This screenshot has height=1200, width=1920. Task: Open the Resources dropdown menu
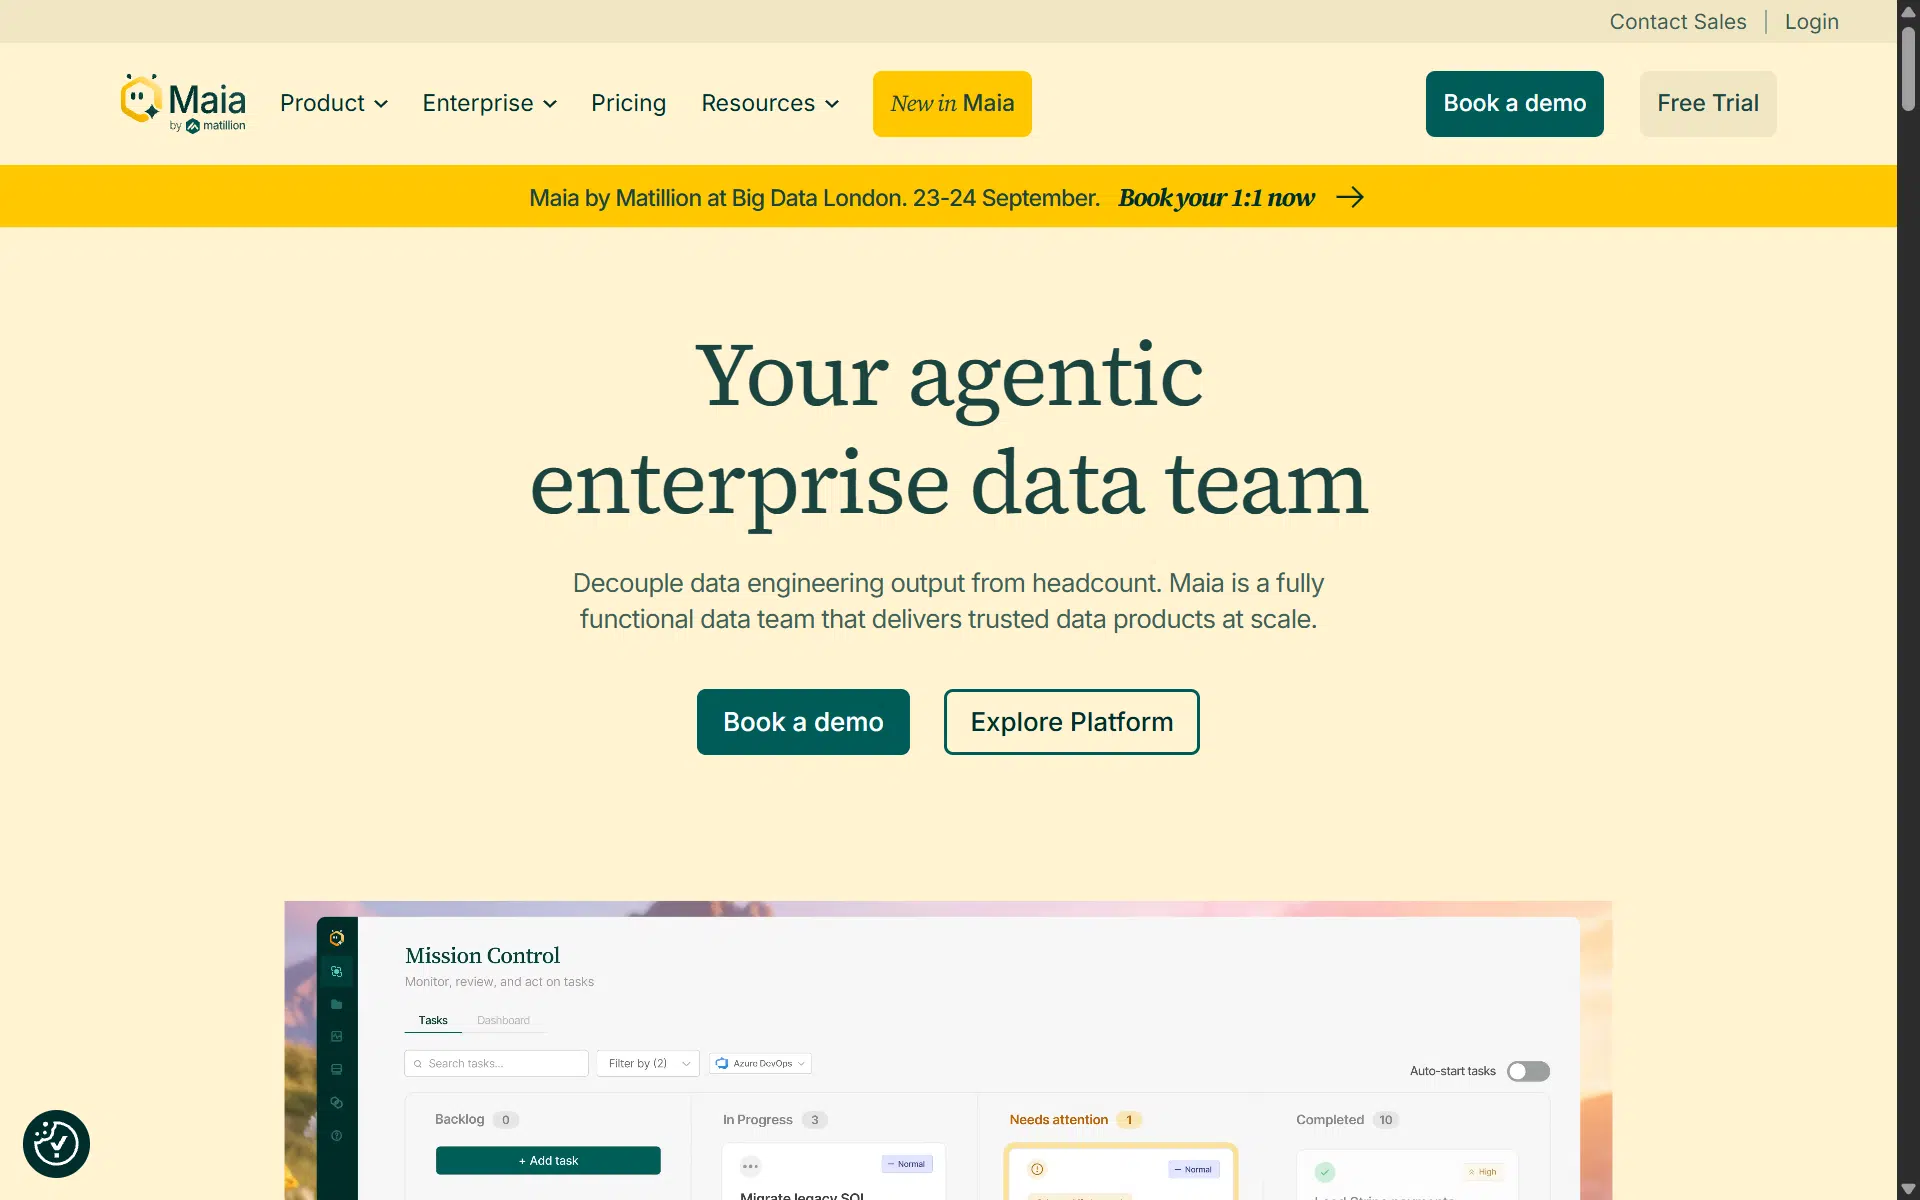point(770,103)
